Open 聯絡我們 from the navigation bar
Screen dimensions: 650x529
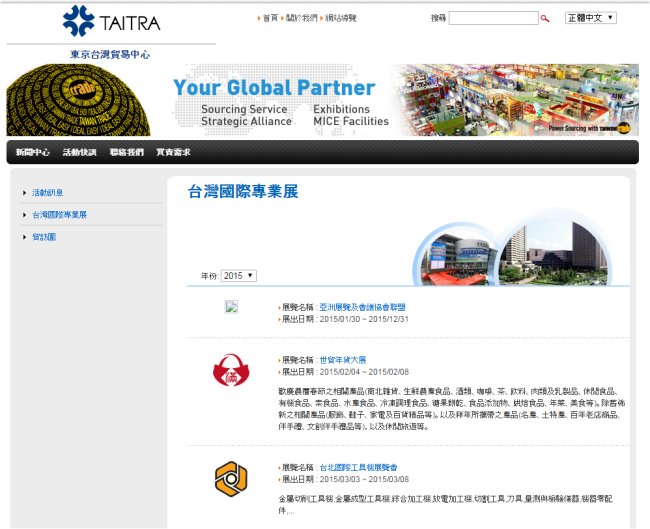126,152
